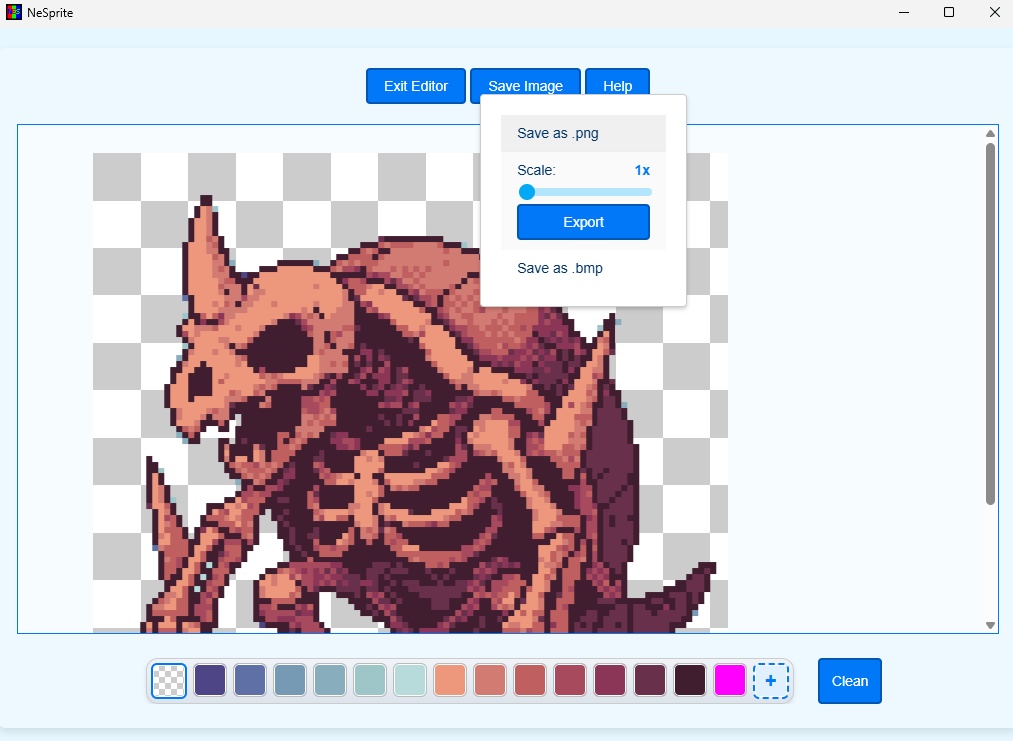Viewport: 1013px width, 741px height.
Task: Select the bright magenta palette swatch
Action: (x=730, y=681)
